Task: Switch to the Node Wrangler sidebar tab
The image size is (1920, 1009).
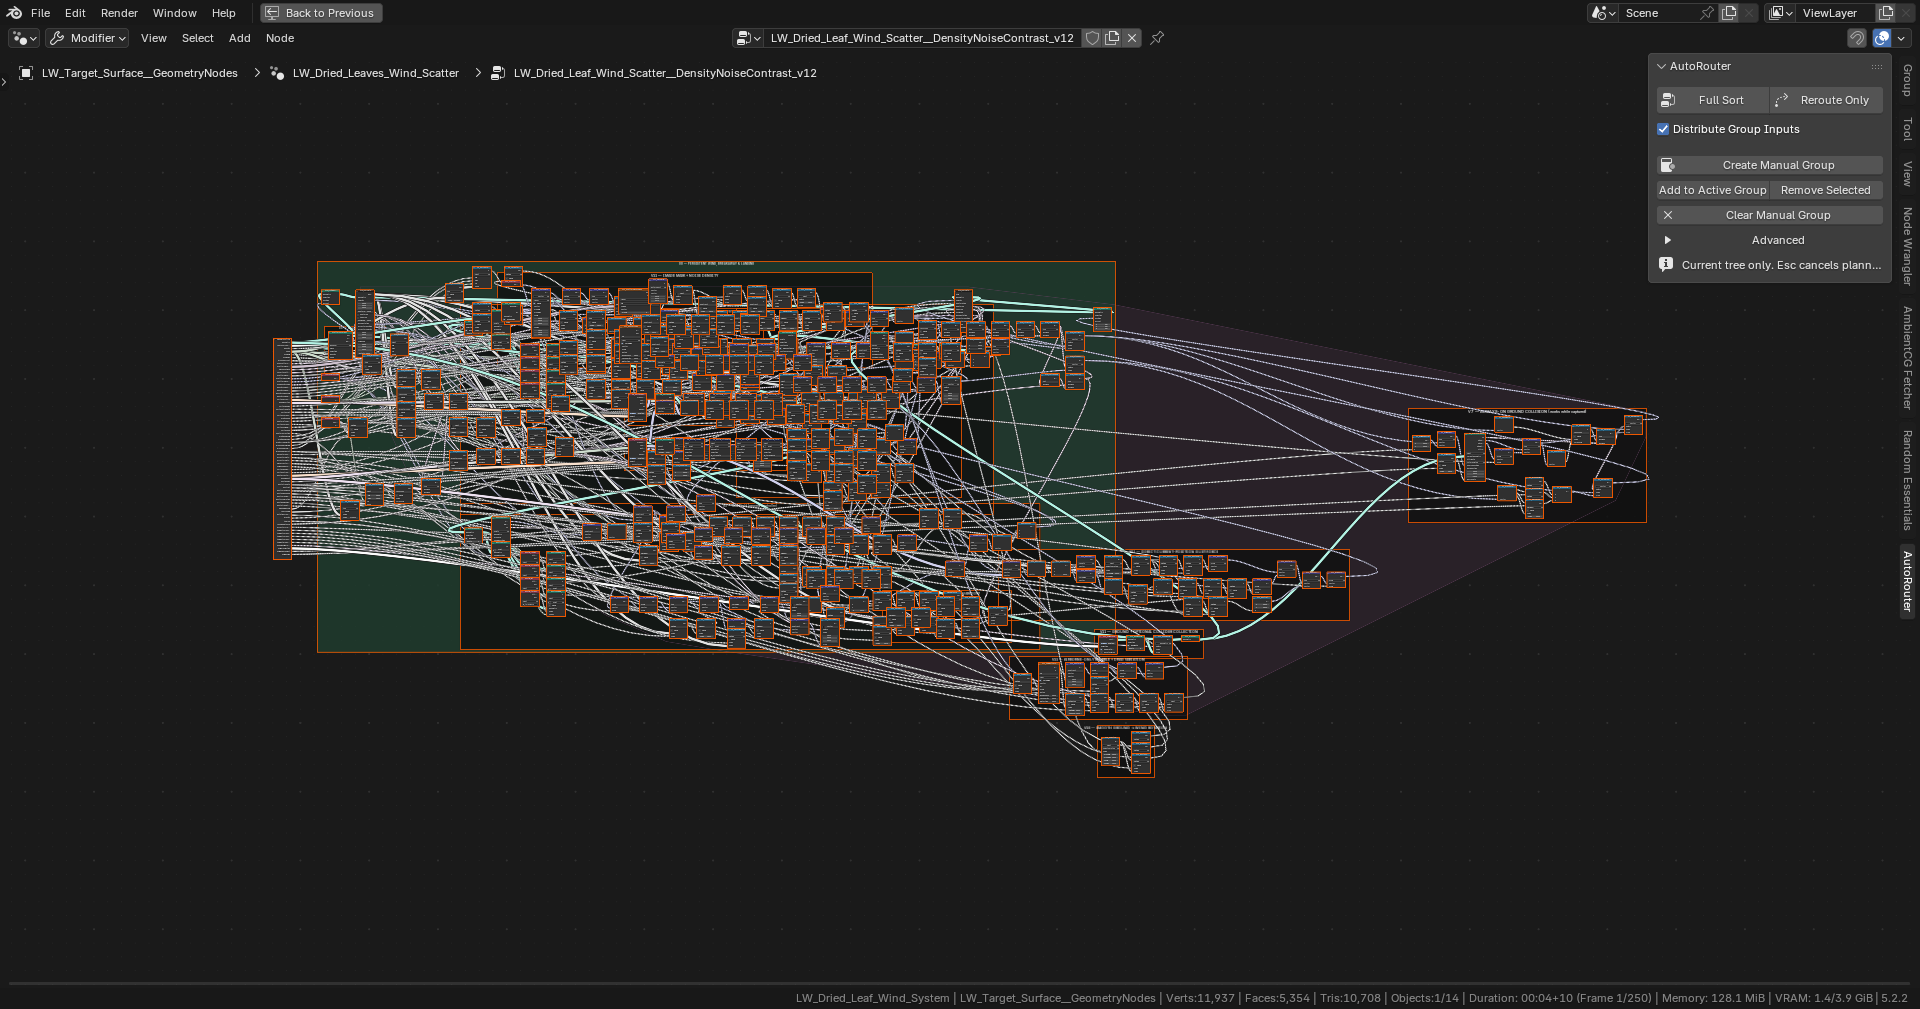Action: (1907, 246)
